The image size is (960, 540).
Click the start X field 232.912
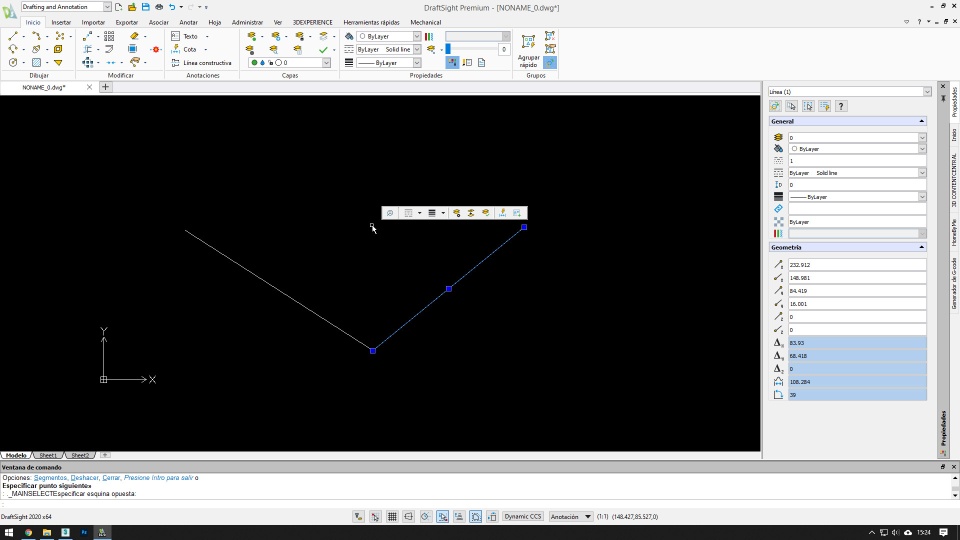[x=857, y=265]
